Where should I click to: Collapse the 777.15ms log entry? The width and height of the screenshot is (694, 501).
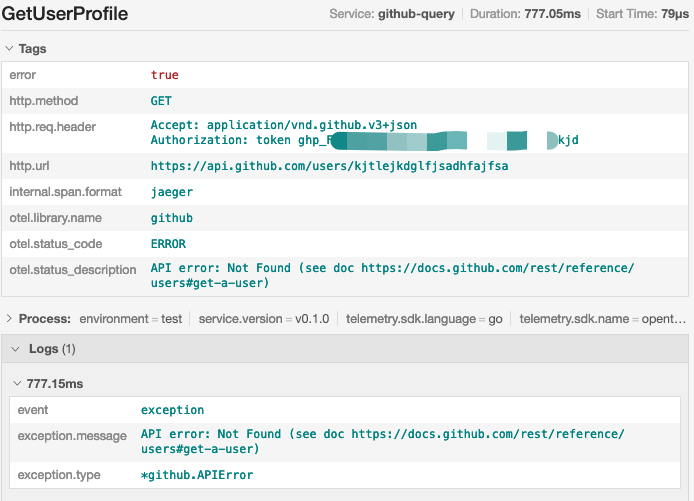point(17,383)
